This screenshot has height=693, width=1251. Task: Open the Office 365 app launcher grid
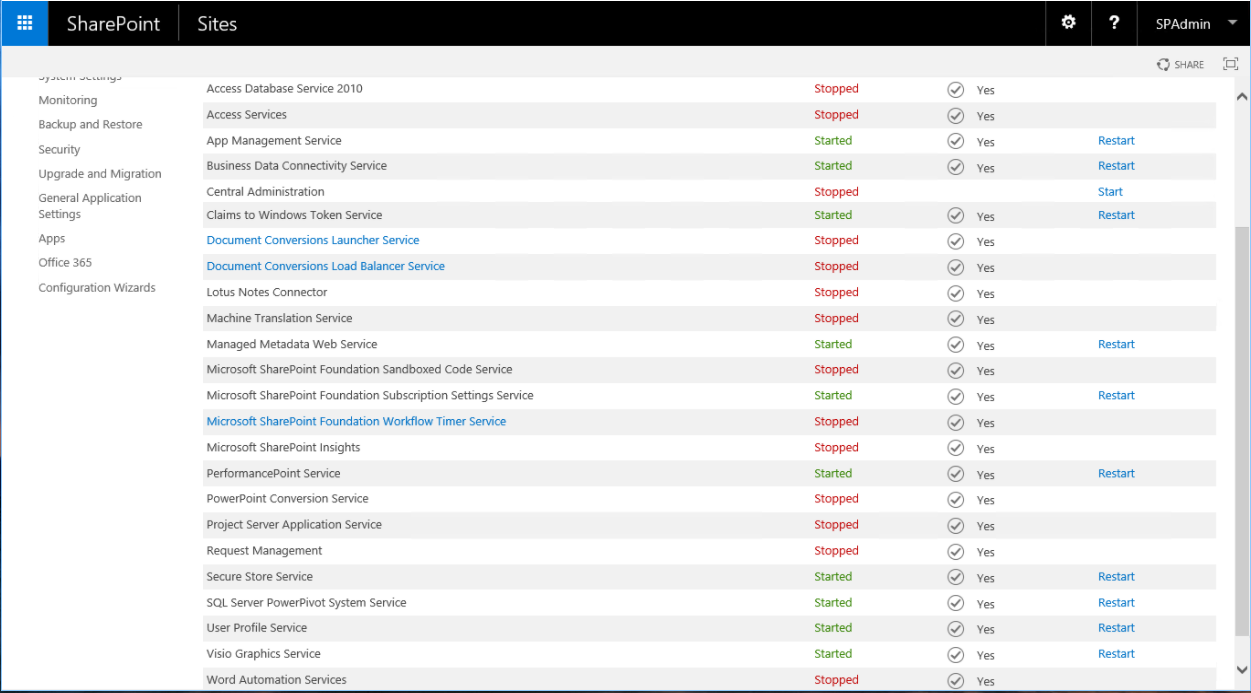[x=22, y=23]
